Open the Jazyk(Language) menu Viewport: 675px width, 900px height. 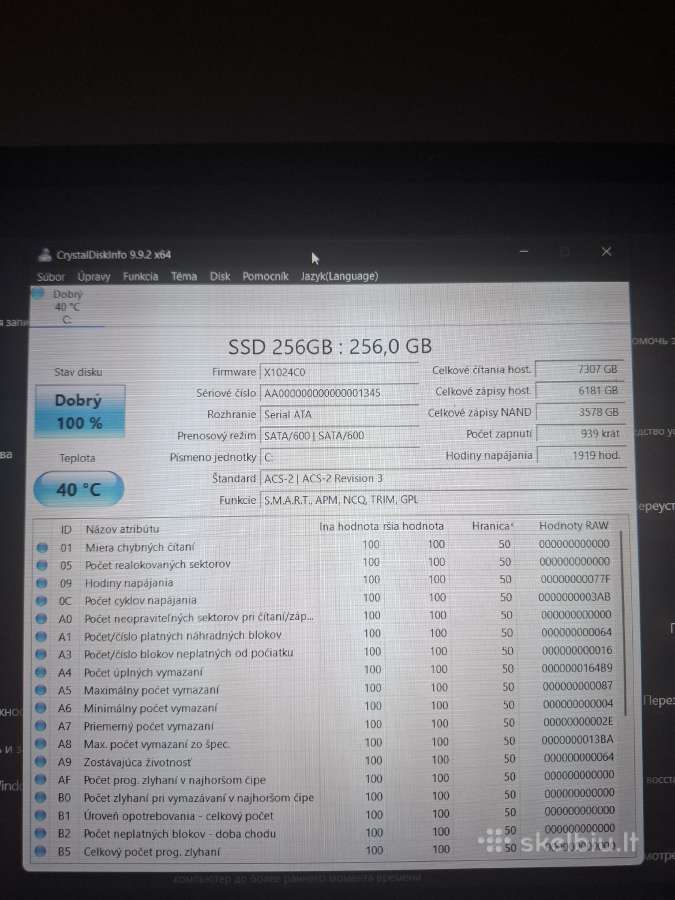(339, 276)
